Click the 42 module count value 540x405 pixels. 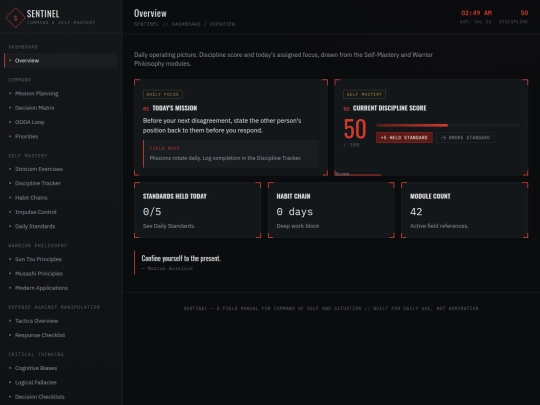(x=416, y=211)
